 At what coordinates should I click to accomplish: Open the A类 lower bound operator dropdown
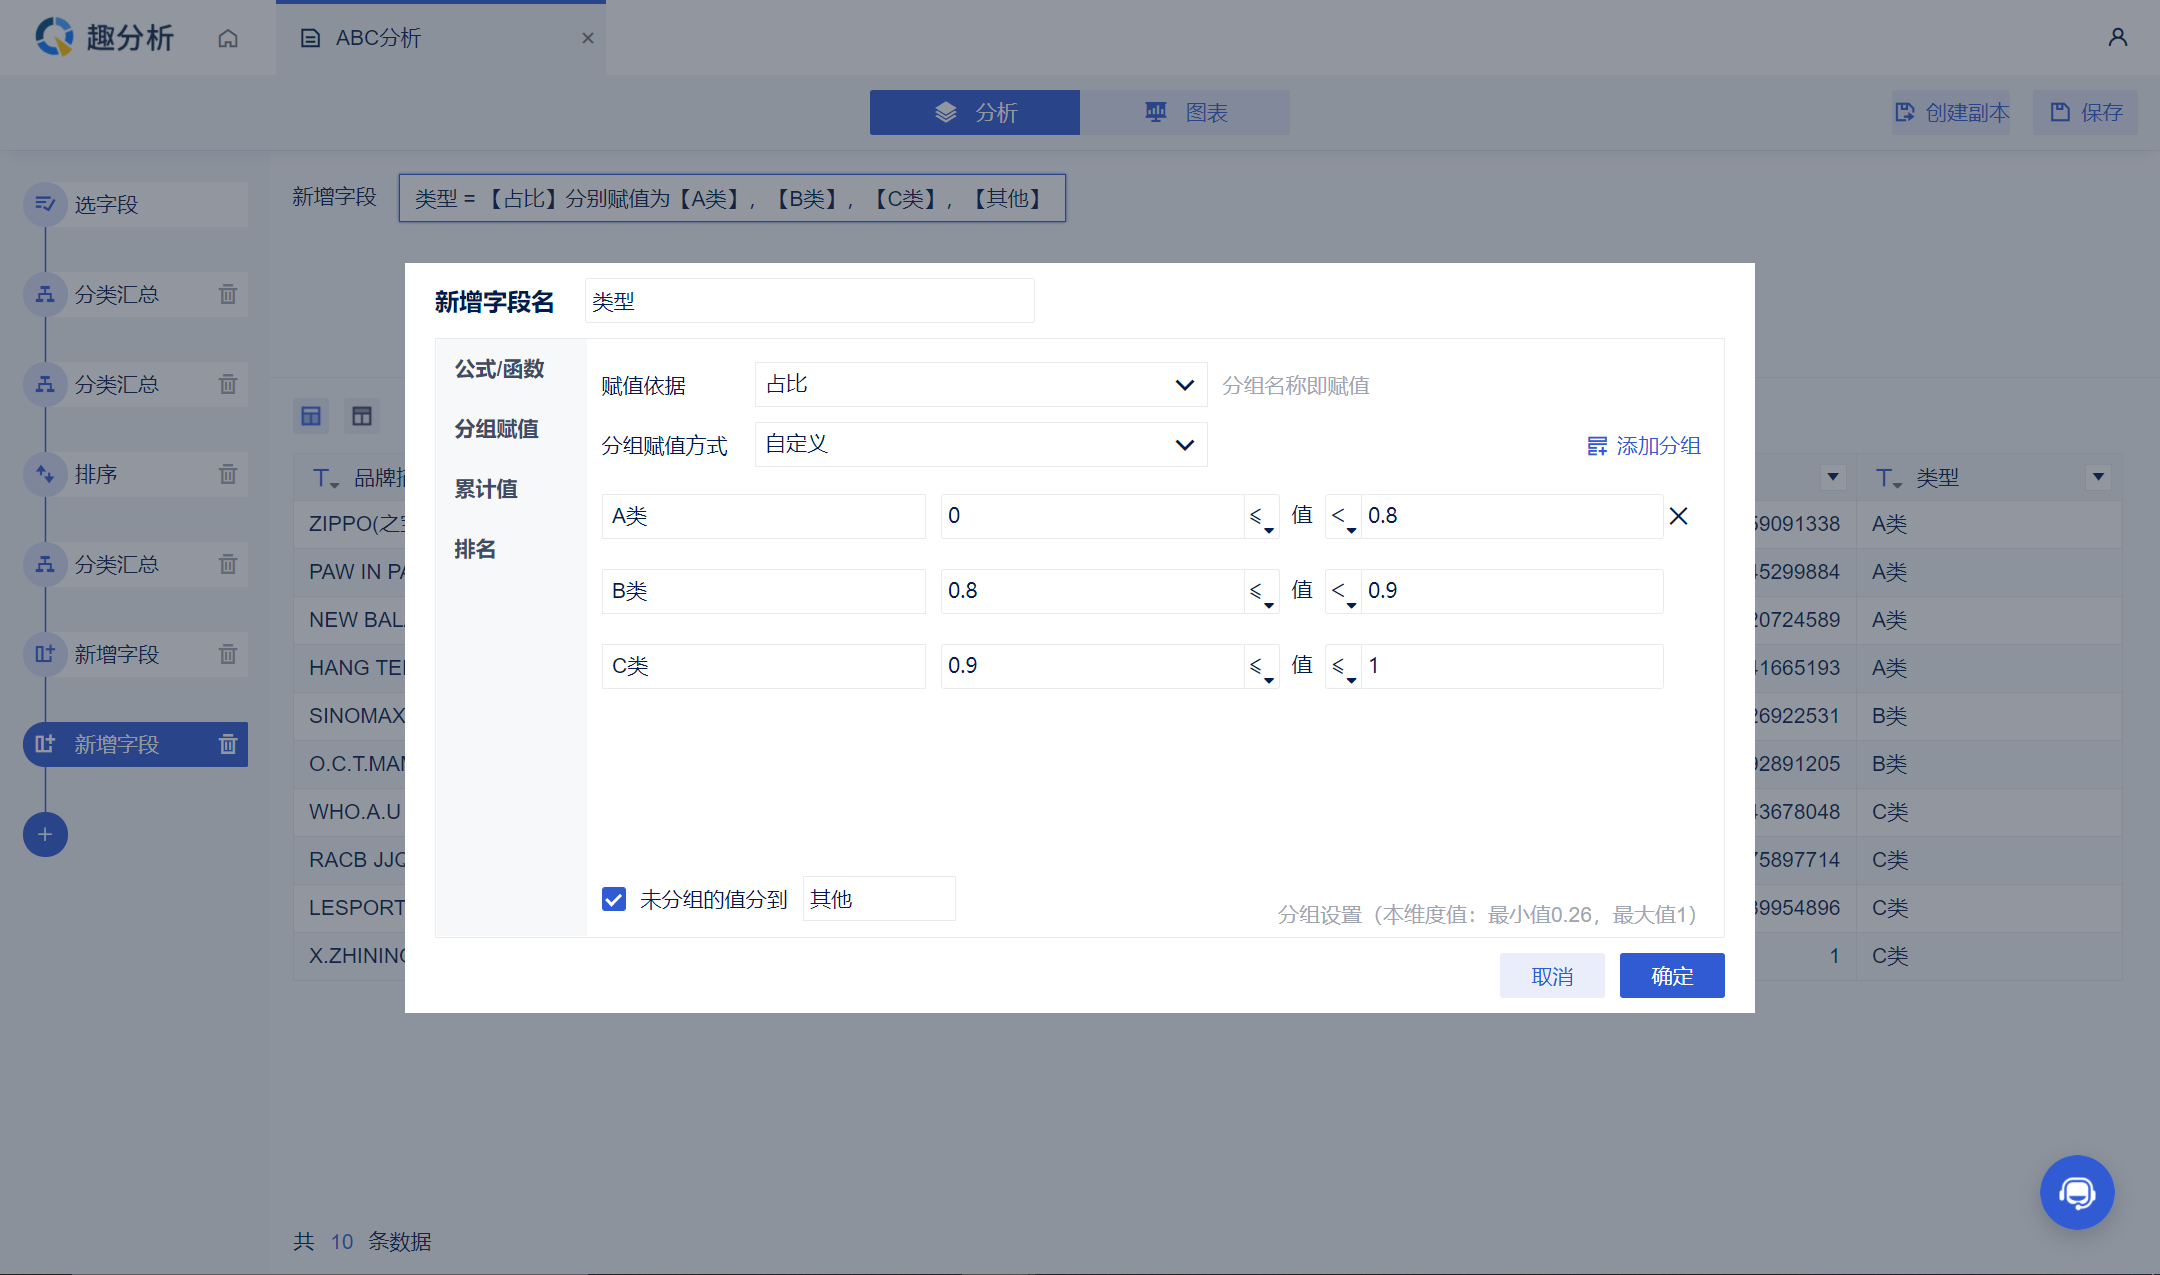tap(1261, 517)
